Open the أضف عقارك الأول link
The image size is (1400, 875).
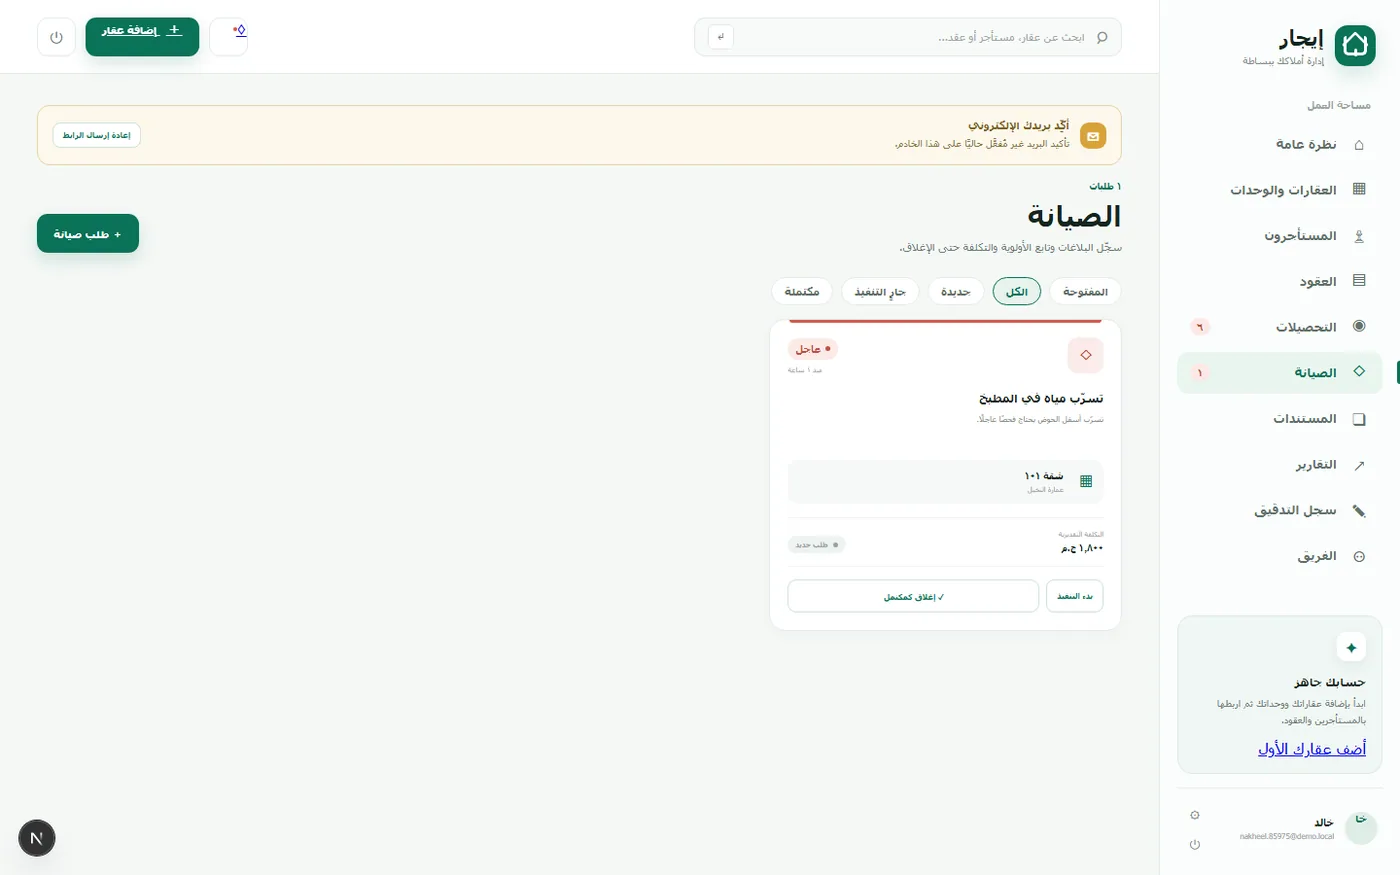point(1312,749)
